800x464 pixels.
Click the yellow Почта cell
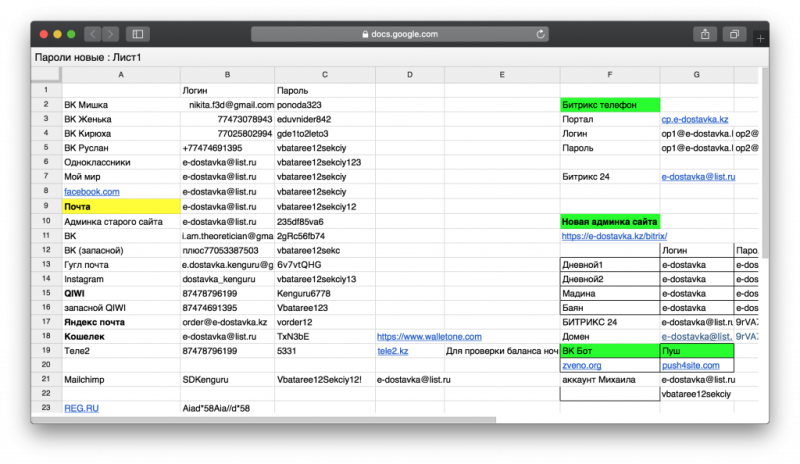click(x=121, y=206)
